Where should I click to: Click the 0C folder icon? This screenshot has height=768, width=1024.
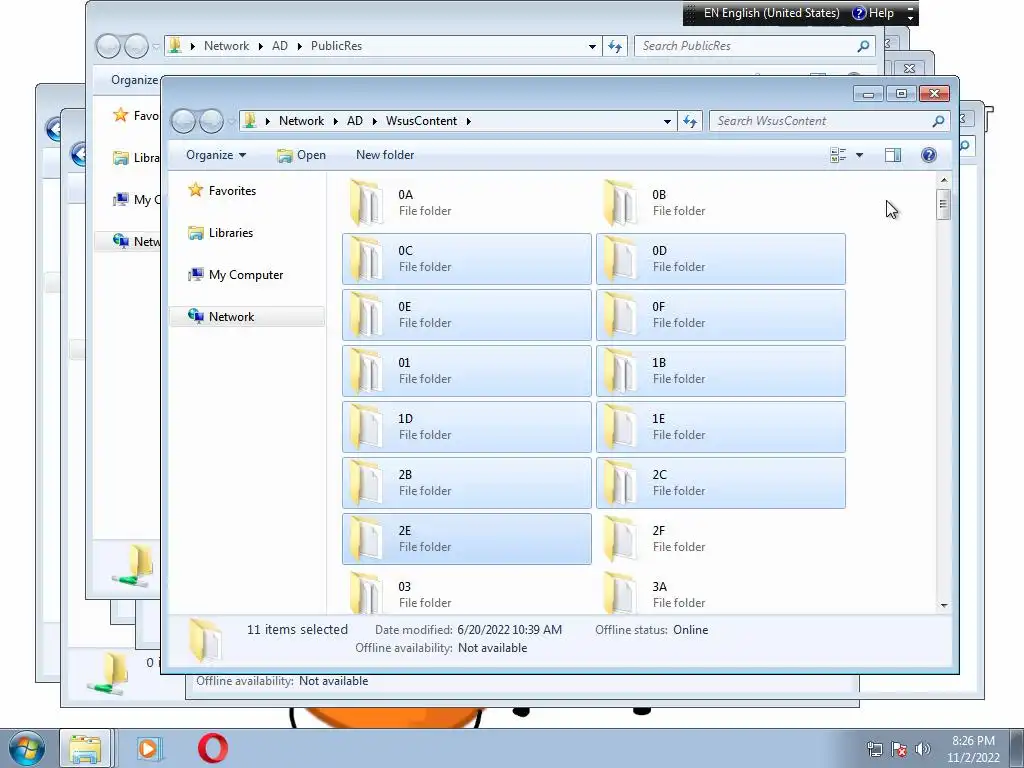coord(366,259)
